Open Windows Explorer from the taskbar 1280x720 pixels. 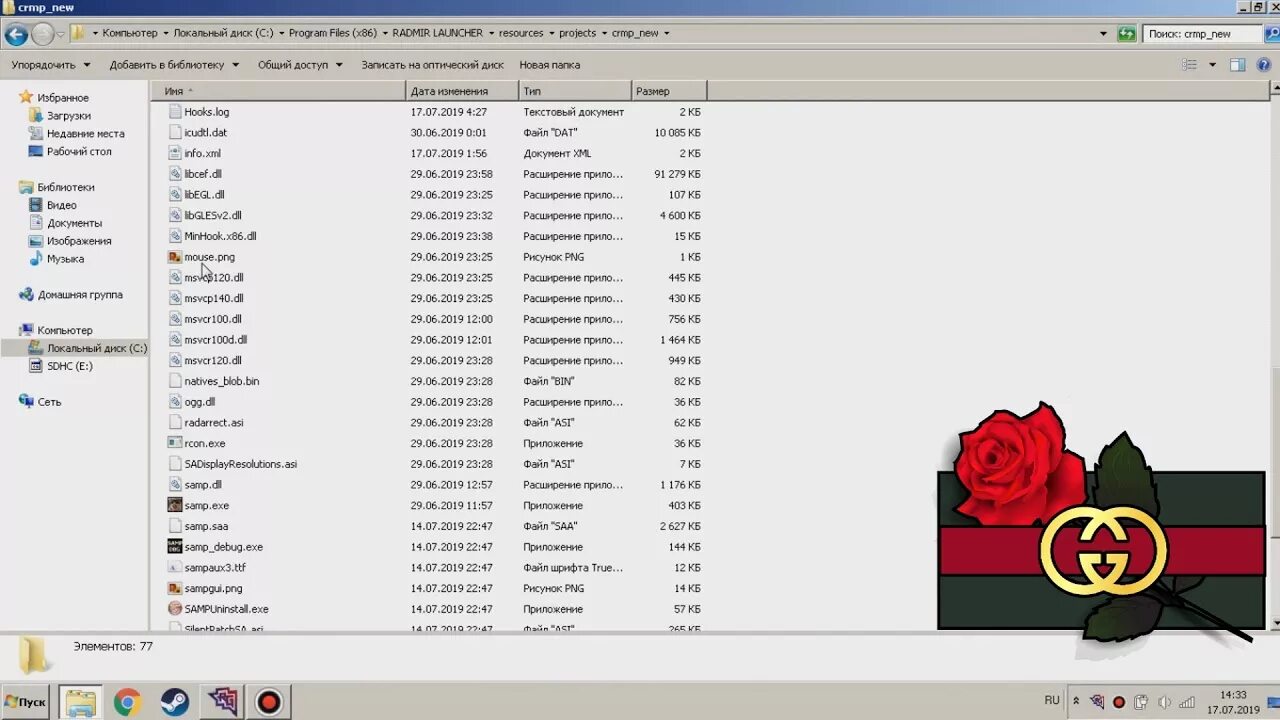[x=81, y=702]
